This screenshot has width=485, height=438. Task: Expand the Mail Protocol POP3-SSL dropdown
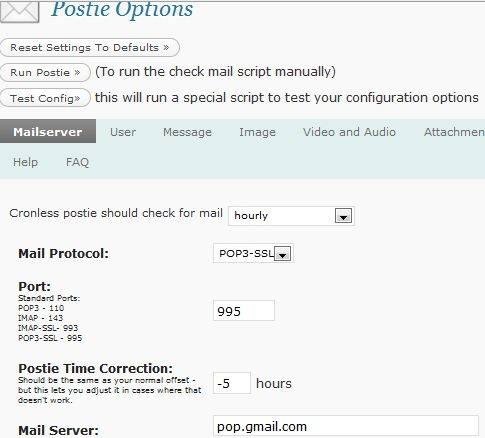tap(253, 254)
